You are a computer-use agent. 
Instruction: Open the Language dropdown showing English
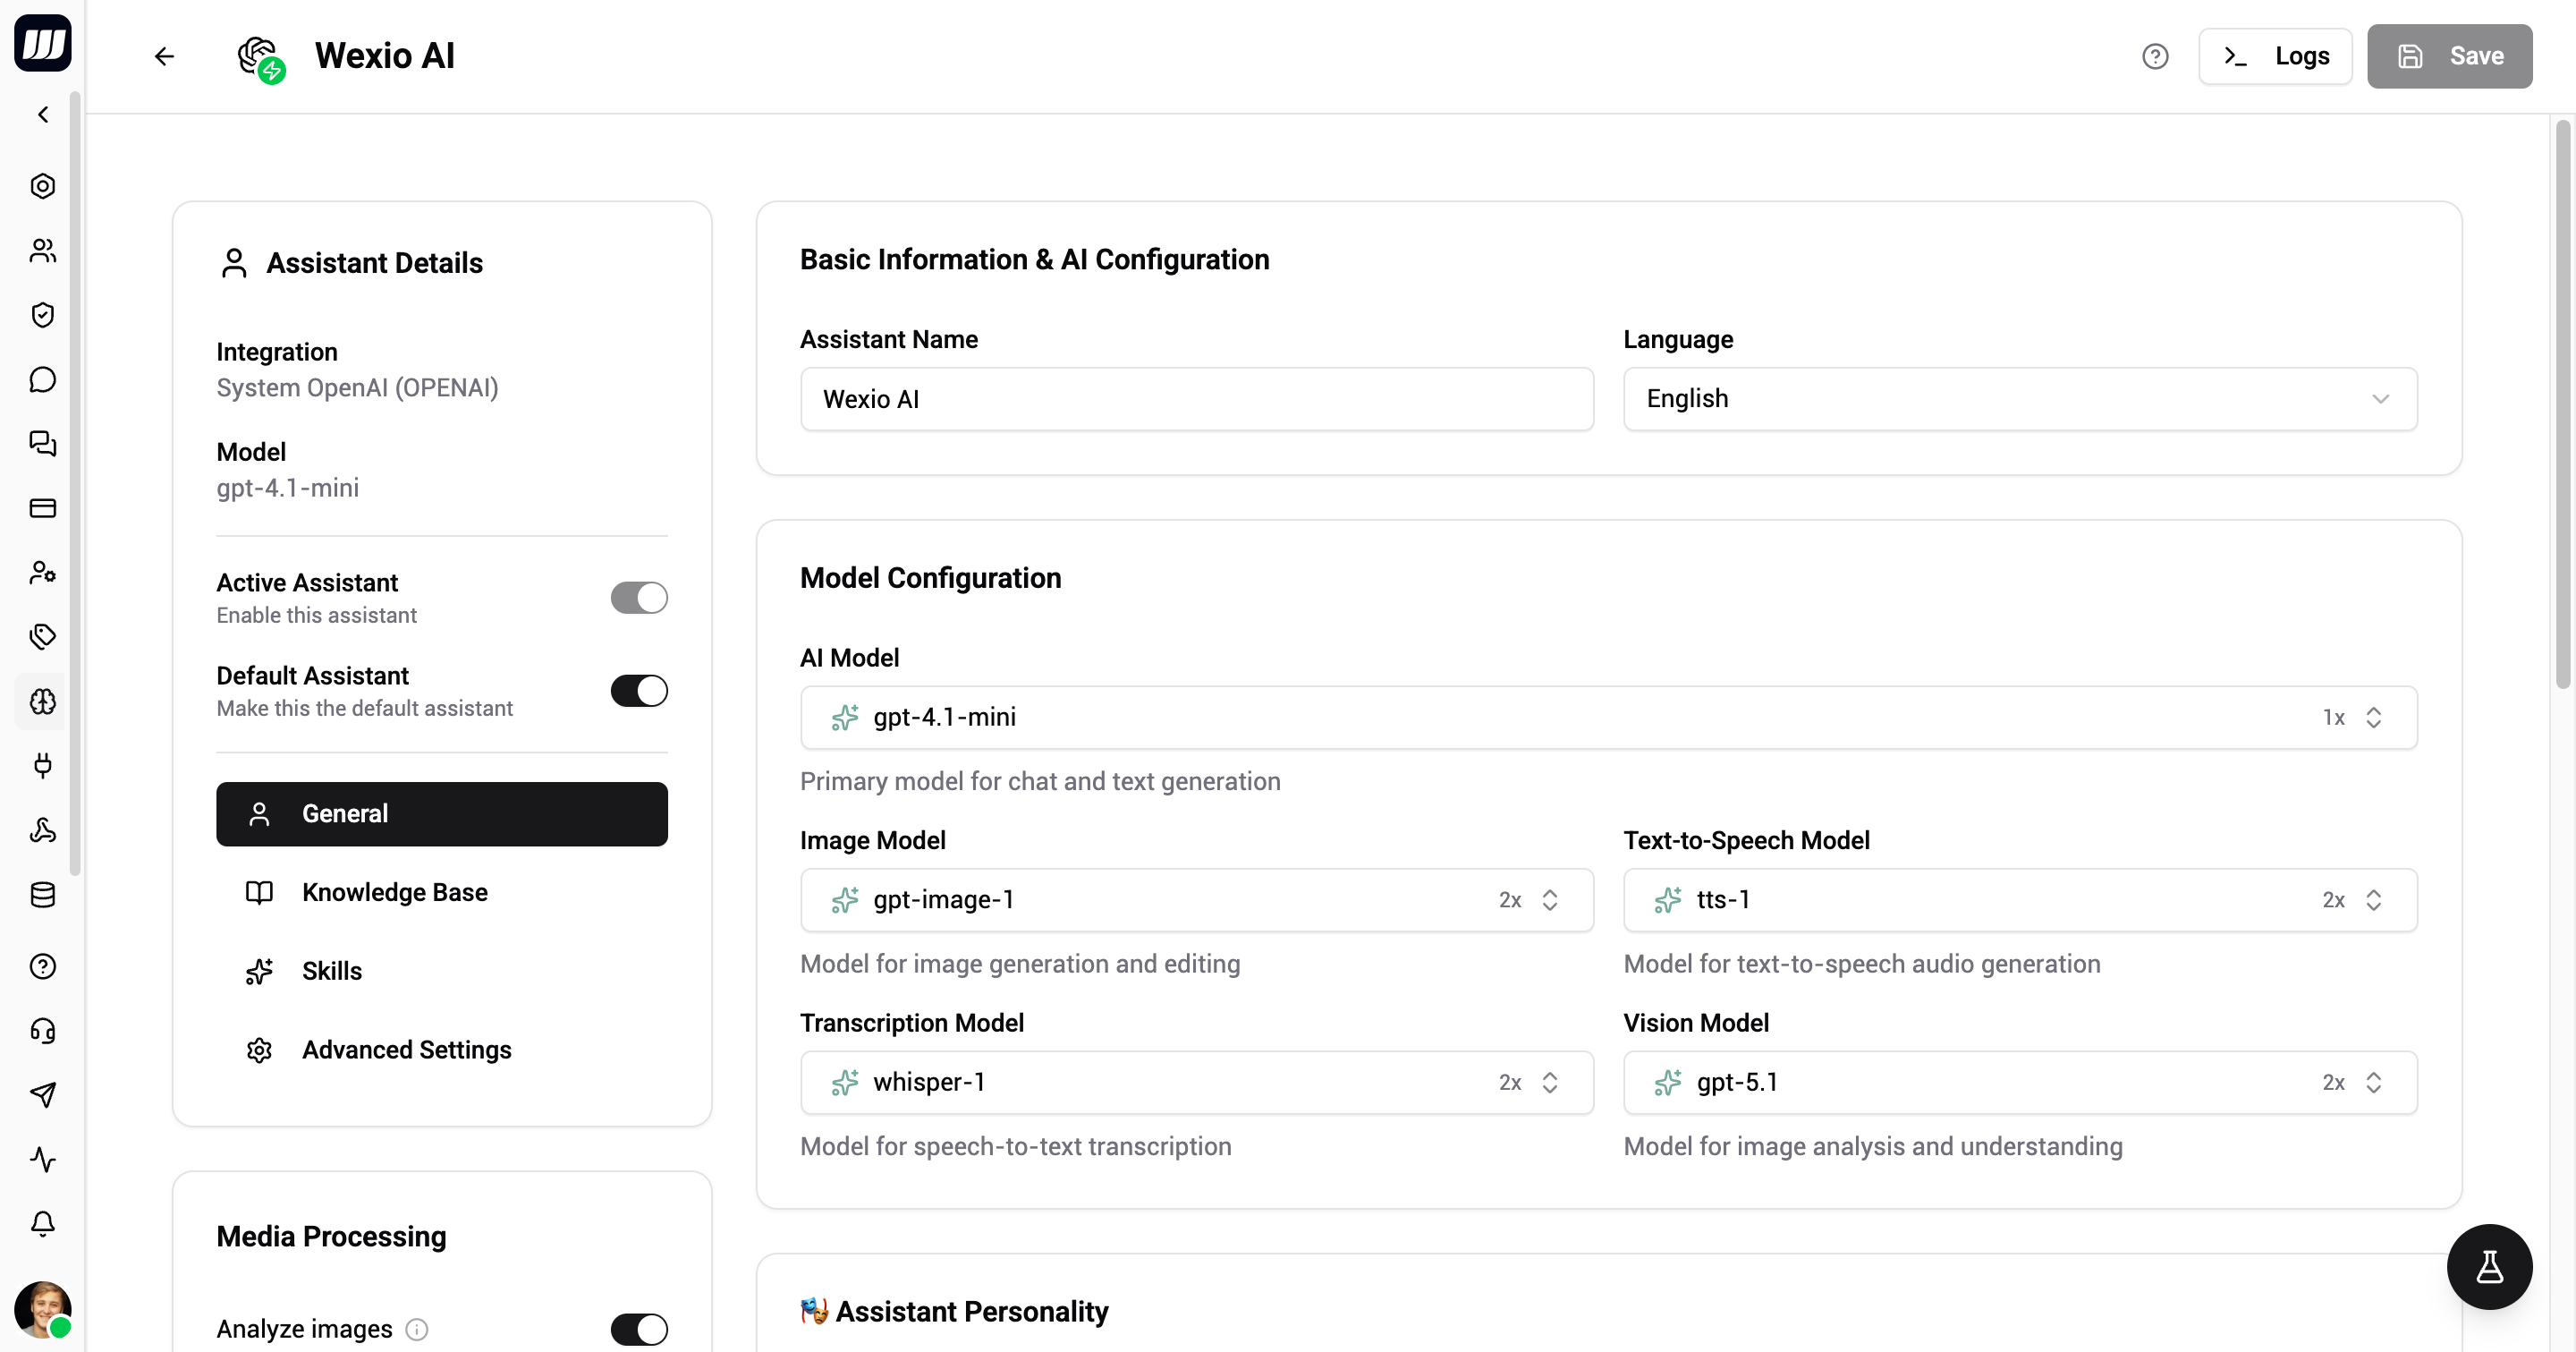pyautogui.click(x=2020, y=399)
